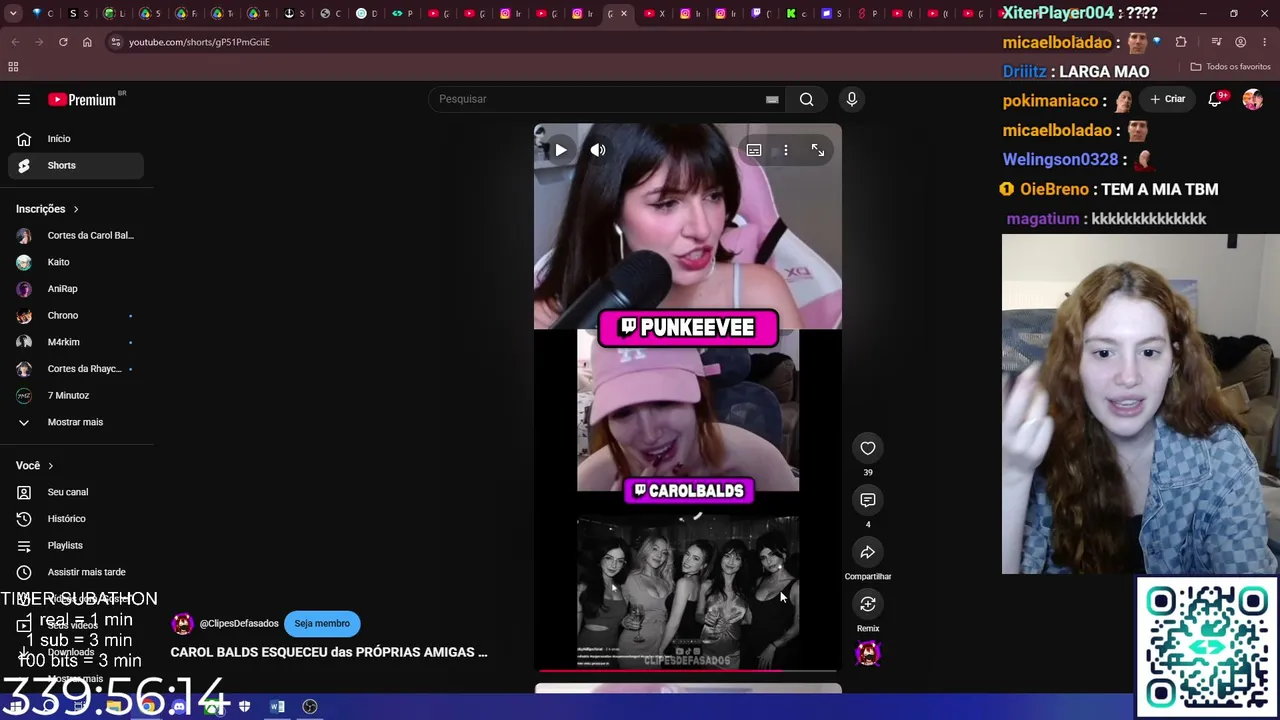Open the Chrome extensions puzzle icon

click(1181, 42)
